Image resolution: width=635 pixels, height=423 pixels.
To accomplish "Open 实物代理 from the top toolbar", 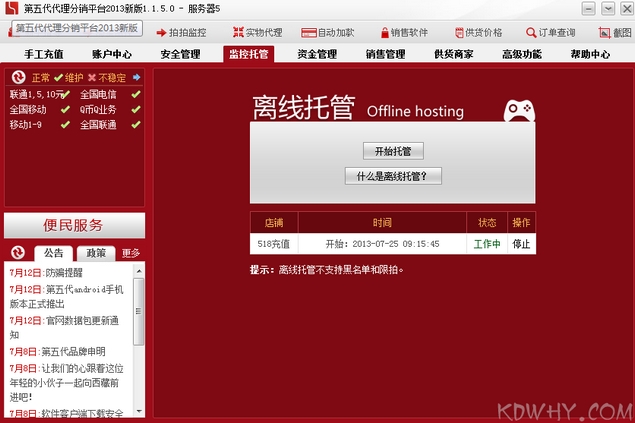I will (237, 32).
